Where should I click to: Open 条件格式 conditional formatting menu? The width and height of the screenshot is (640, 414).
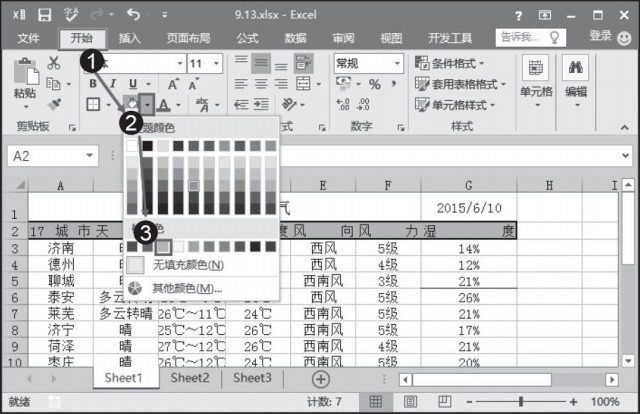pos(450,63)
